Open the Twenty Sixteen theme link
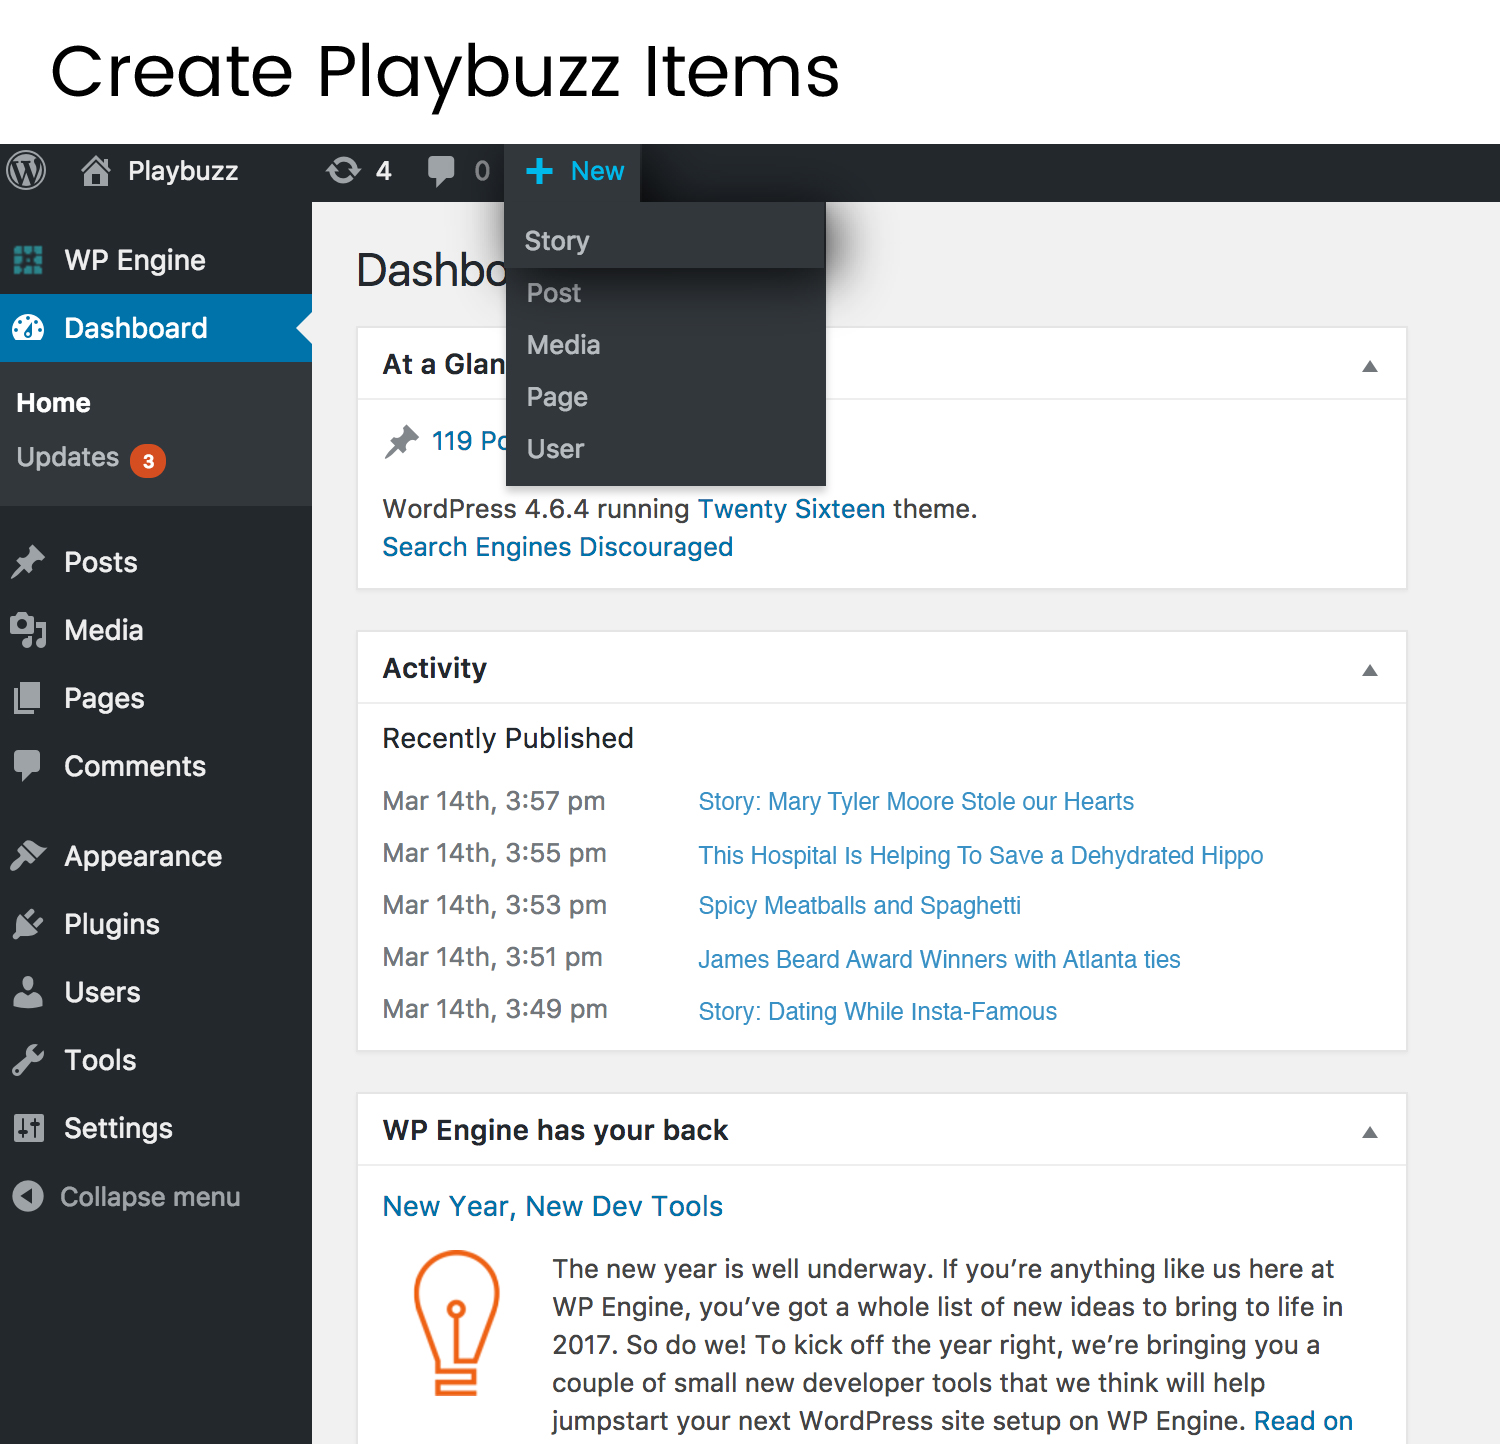The height and width of the screenshot is (1444, 1500). tap(791, 509)
